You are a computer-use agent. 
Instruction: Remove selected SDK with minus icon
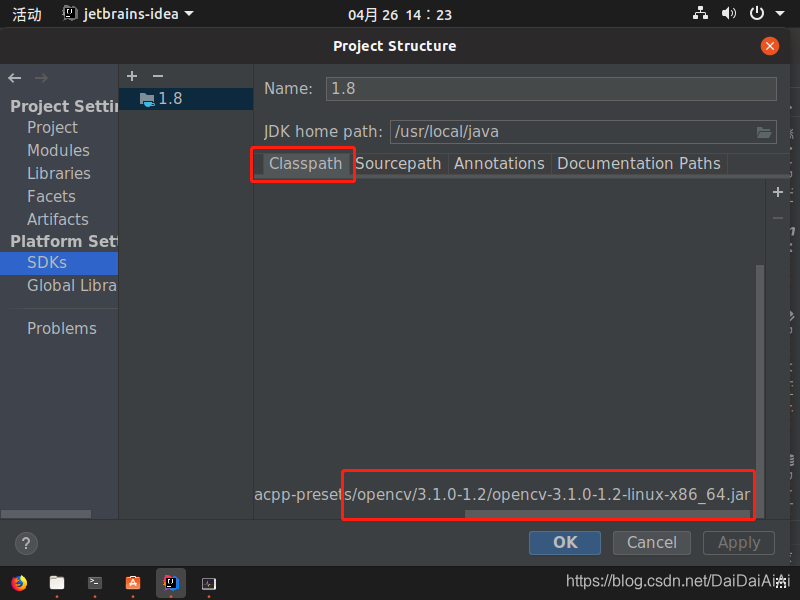point(156,75)
